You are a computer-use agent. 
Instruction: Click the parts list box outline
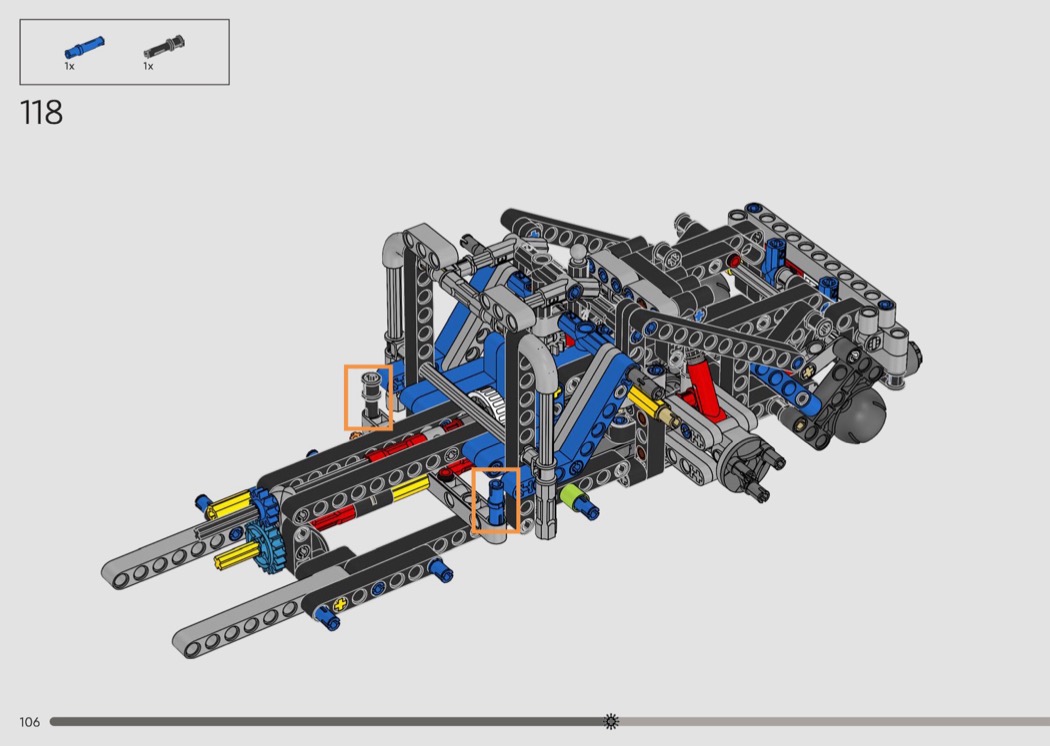pyautogui.click(x=124, y=21)
